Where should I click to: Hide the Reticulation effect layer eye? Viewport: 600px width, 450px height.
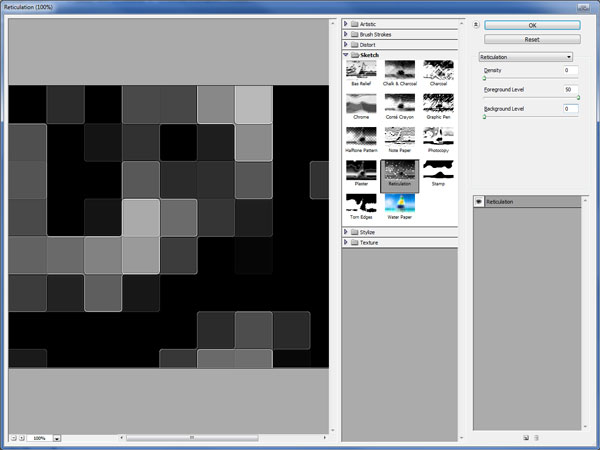tap(479, 202)
